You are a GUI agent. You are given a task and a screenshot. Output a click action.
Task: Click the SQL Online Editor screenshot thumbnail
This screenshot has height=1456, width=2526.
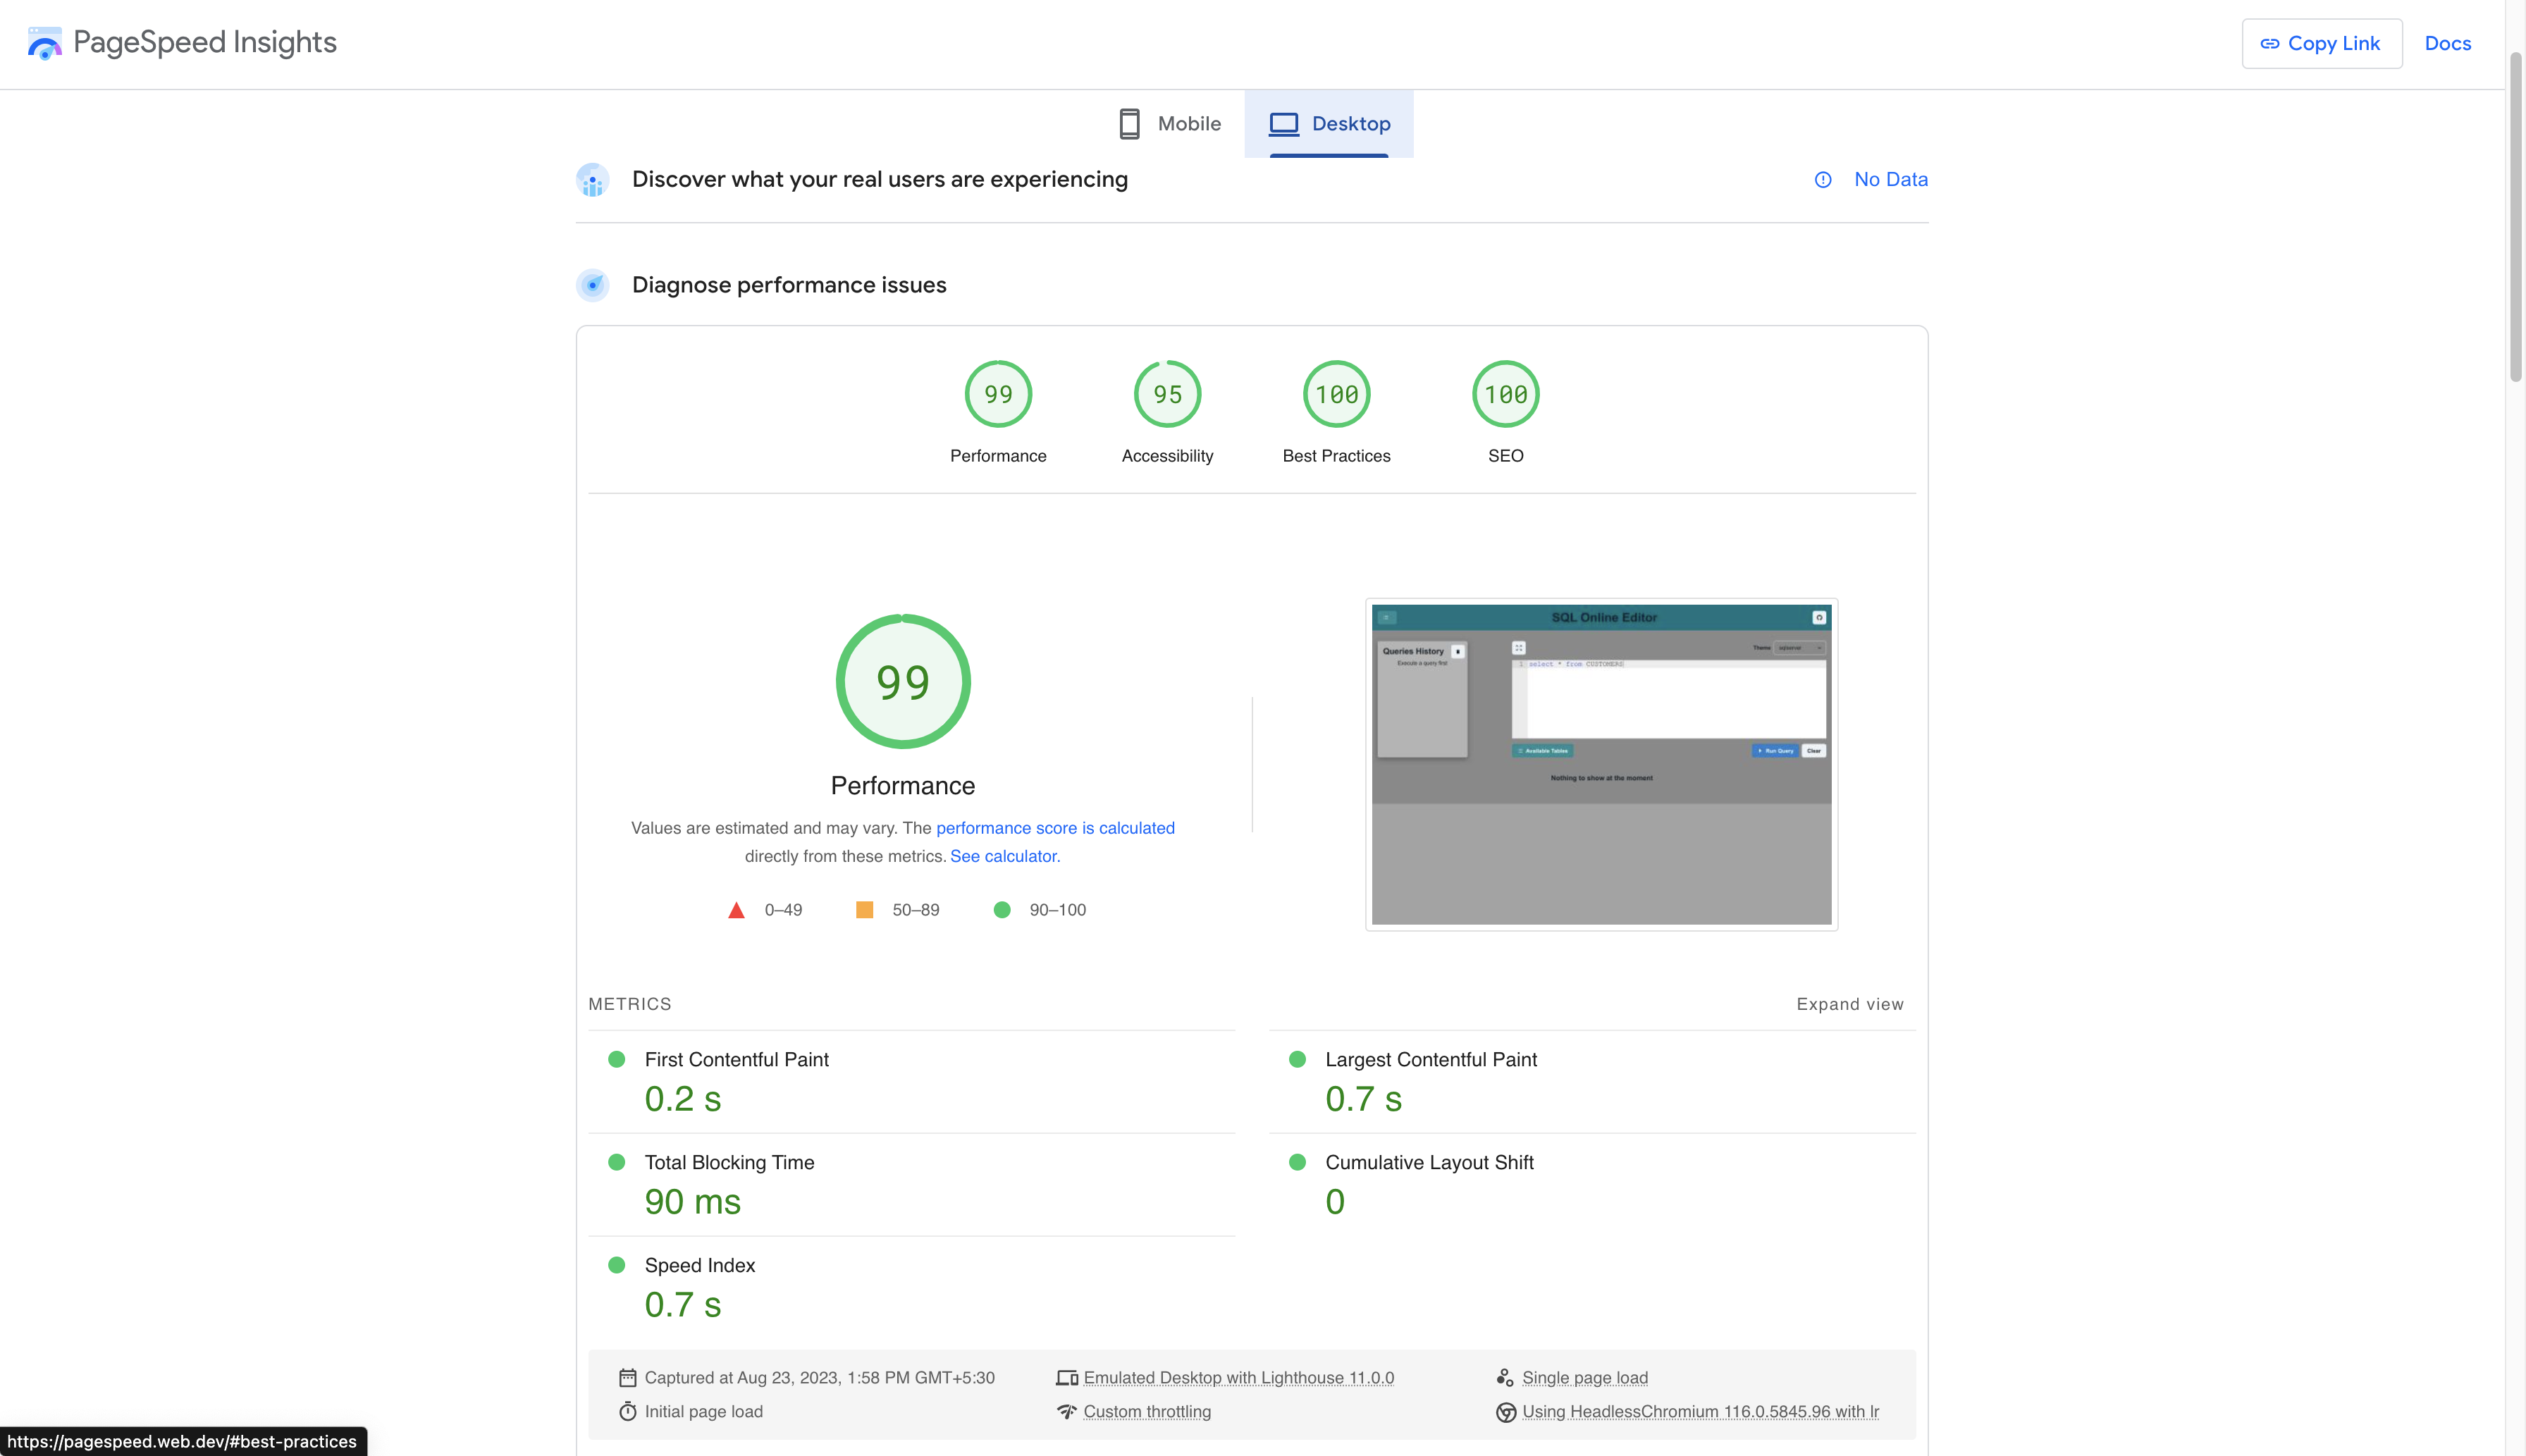1601,764
